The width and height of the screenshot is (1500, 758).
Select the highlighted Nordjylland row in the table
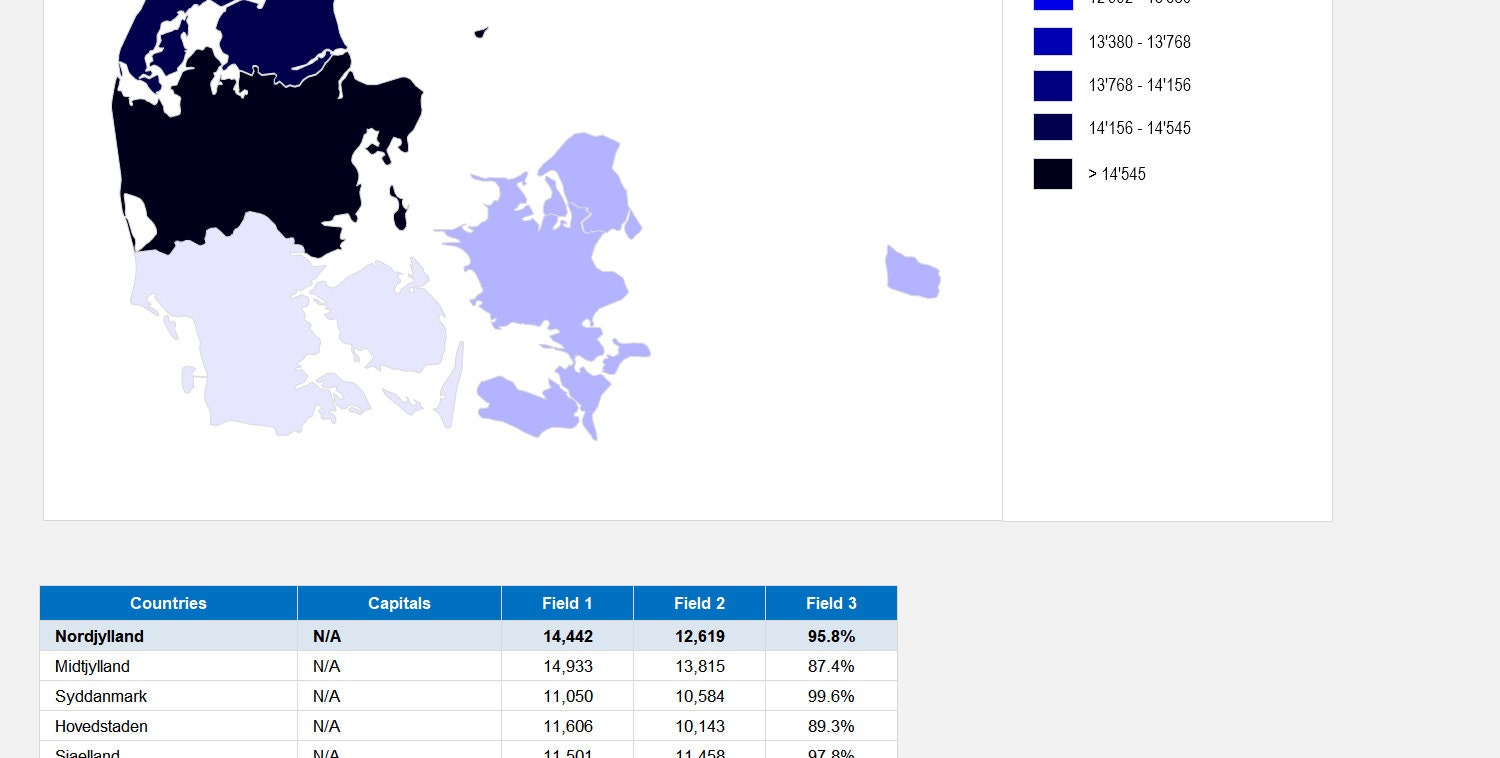(x=167, y=636)
